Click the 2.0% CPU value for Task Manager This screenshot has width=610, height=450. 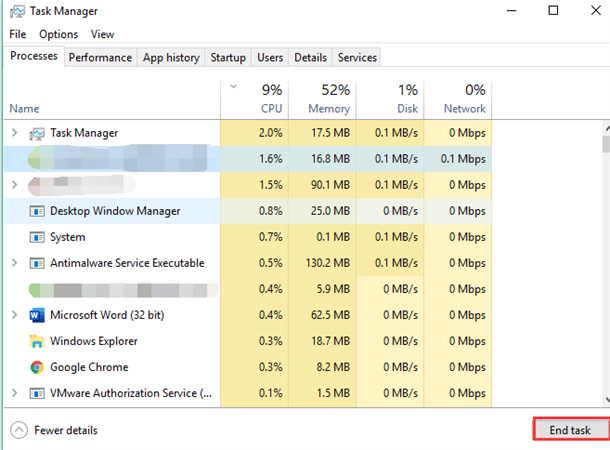[x=271, y=133]
